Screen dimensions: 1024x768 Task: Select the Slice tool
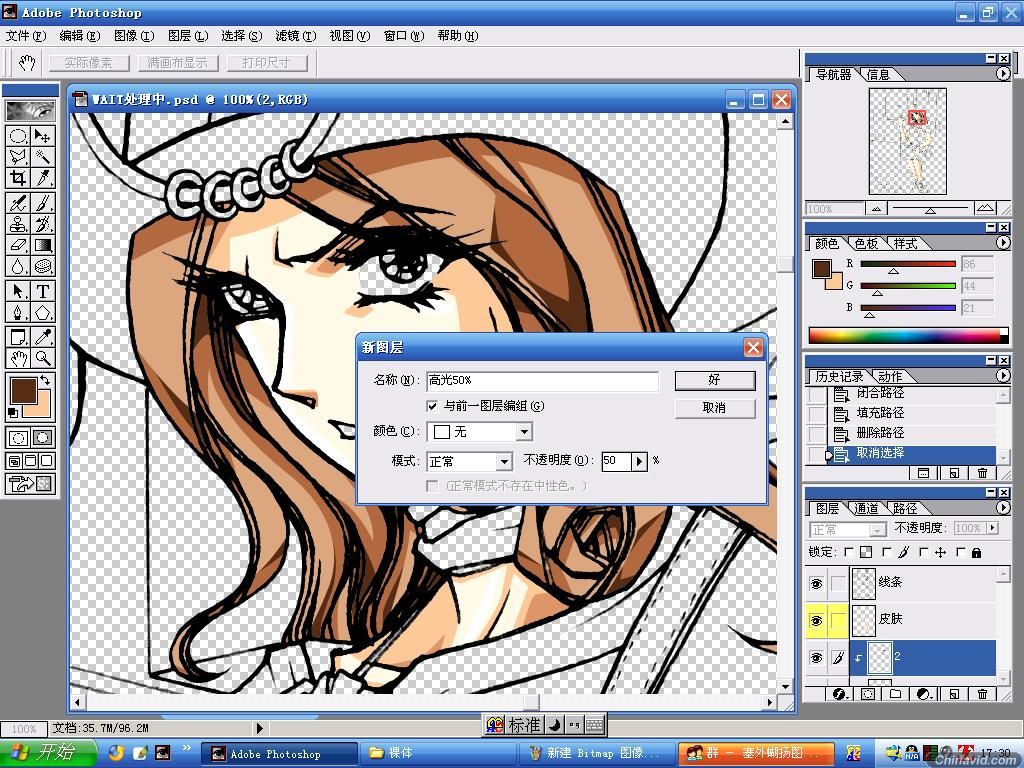[42, 178]
